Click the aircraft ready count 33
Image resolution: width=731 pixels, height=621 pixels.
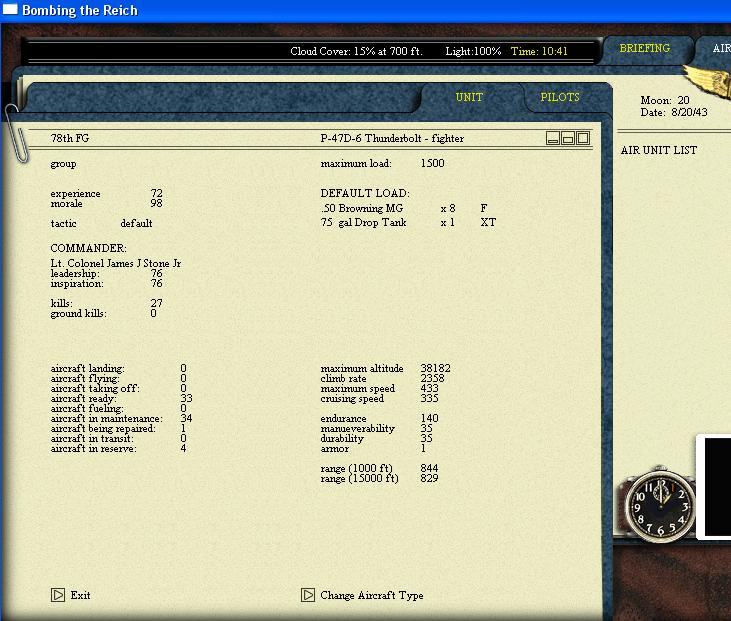[x=186, y=398]
